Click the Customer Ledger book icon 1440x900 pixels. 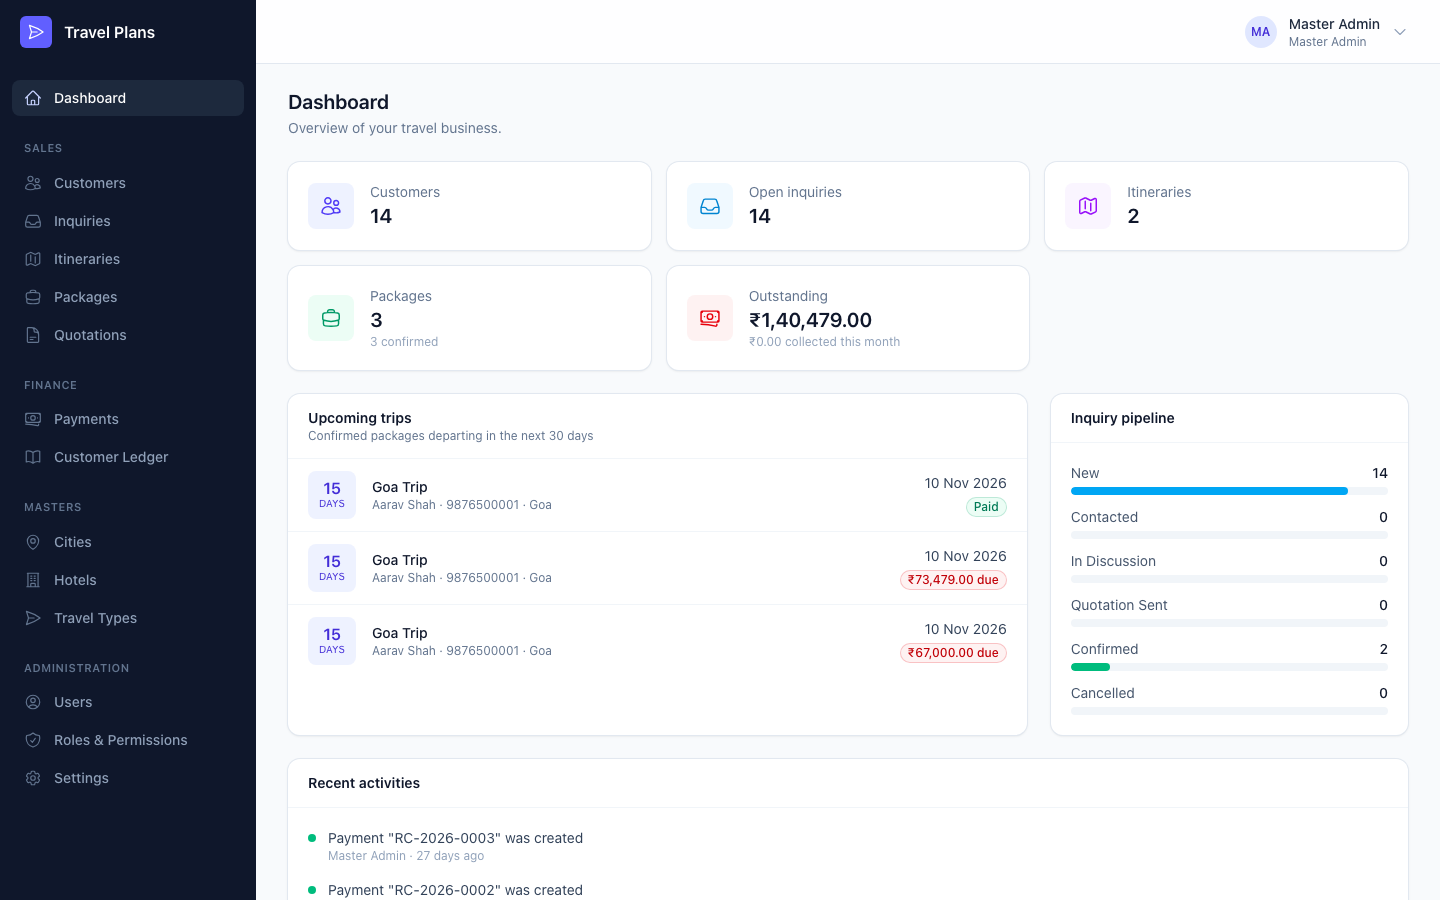[33, 457]
